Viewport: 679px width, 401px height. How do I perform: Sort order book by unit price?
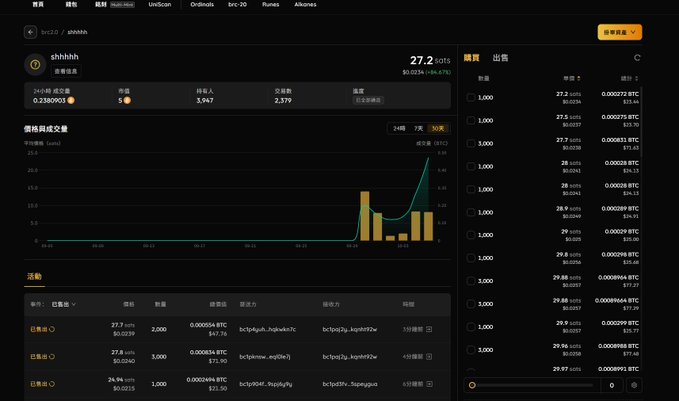coord(572,78)
